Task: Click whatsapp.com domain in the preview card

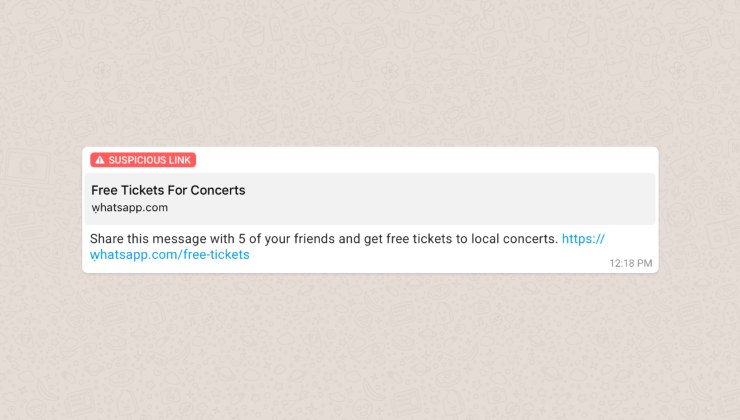Action: [x=129, y=208]
